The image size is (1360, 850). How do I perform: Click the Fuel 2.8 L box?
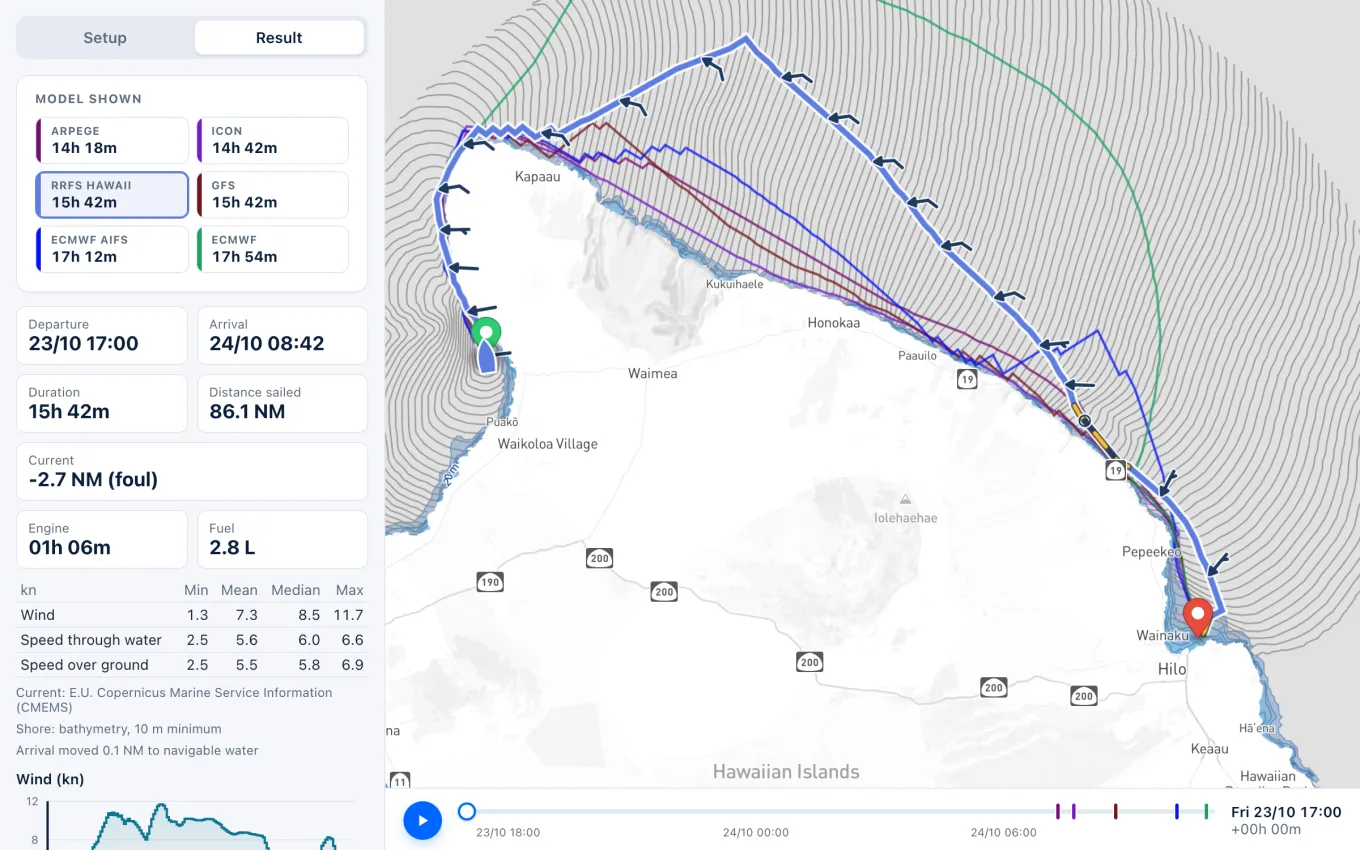(x=282, y=539)
